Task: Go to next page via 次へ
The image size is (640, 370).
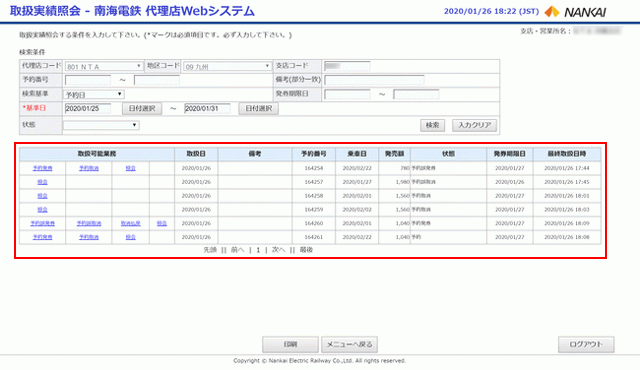Action: pos(278,250)
